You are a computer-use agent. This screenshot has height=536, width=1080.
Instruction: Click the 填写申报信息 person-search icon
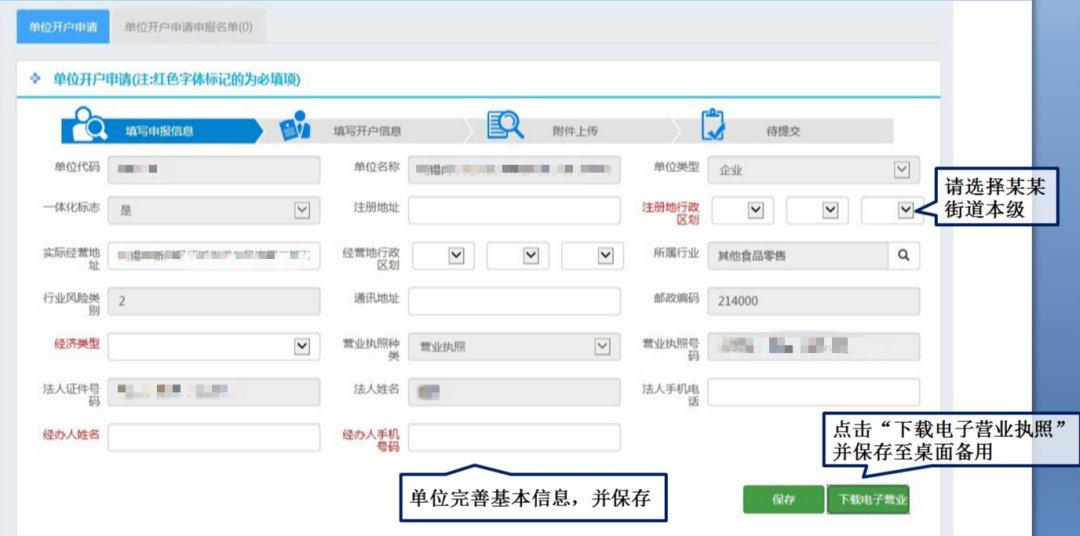pos(89,125)
